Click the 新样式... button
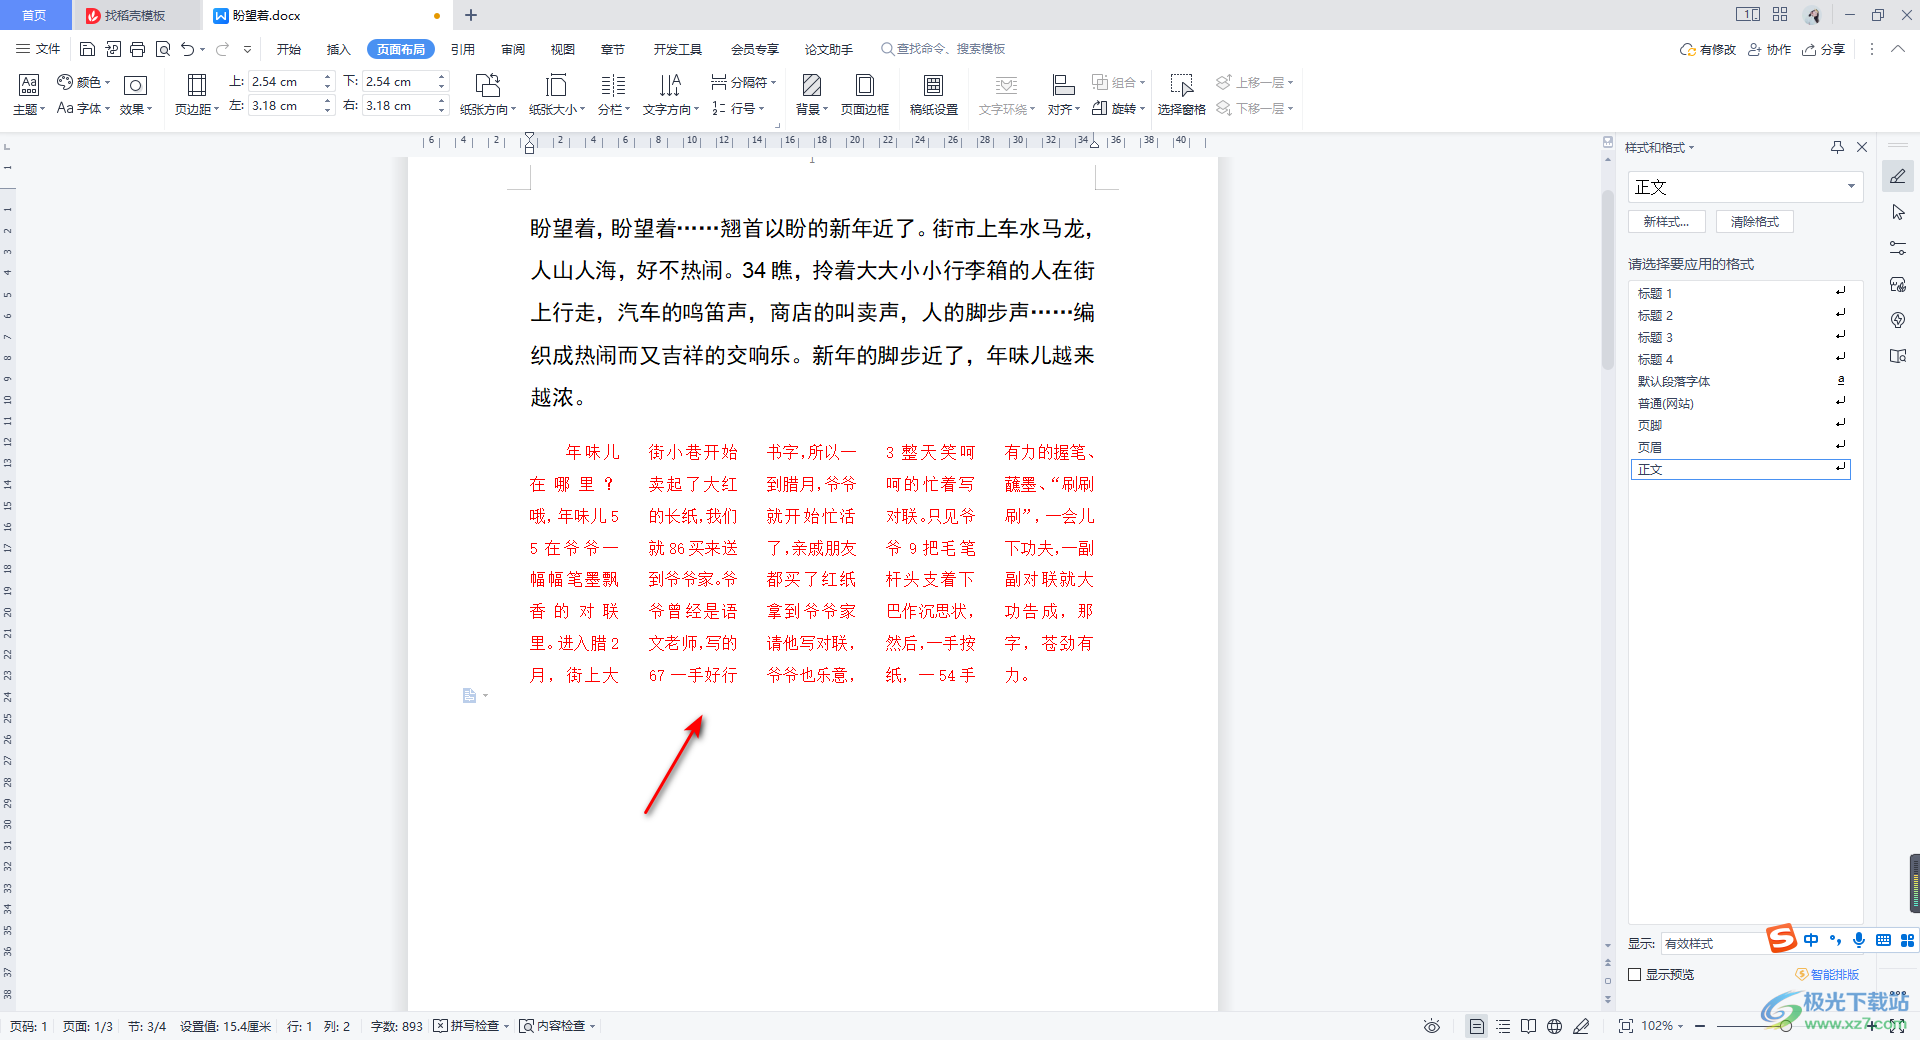The image size is (1920, 1040). (x=1666, y=222)
